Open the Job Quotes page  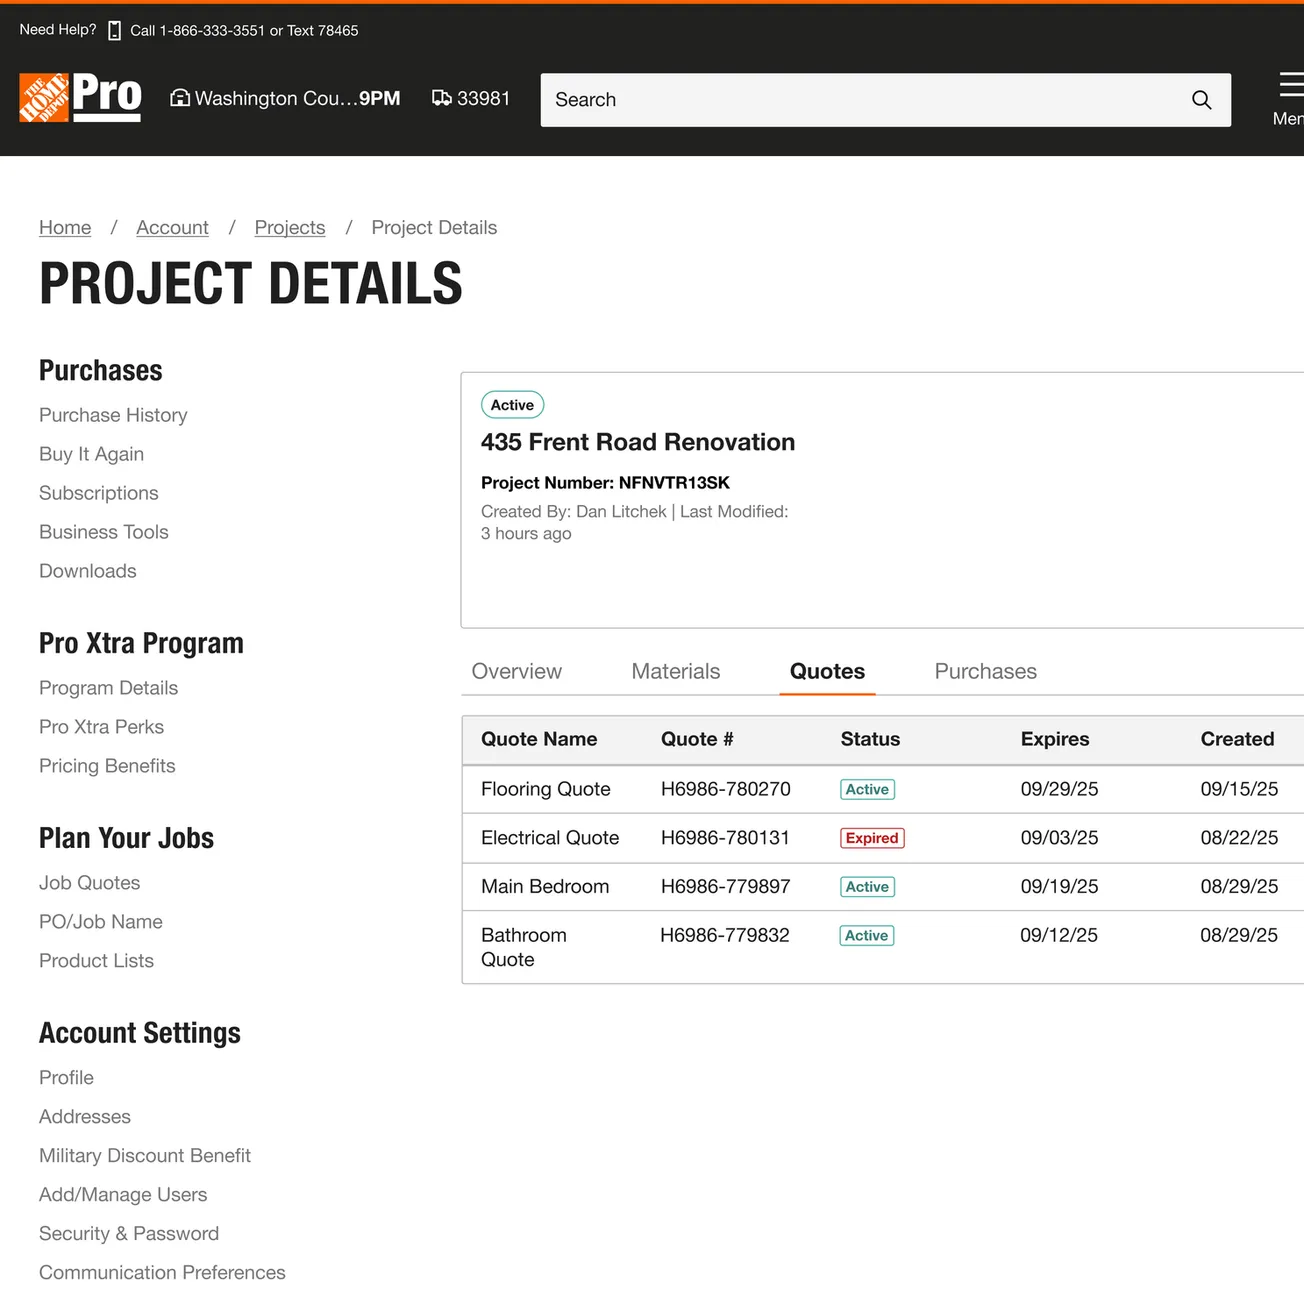click(x=89, y=882)
